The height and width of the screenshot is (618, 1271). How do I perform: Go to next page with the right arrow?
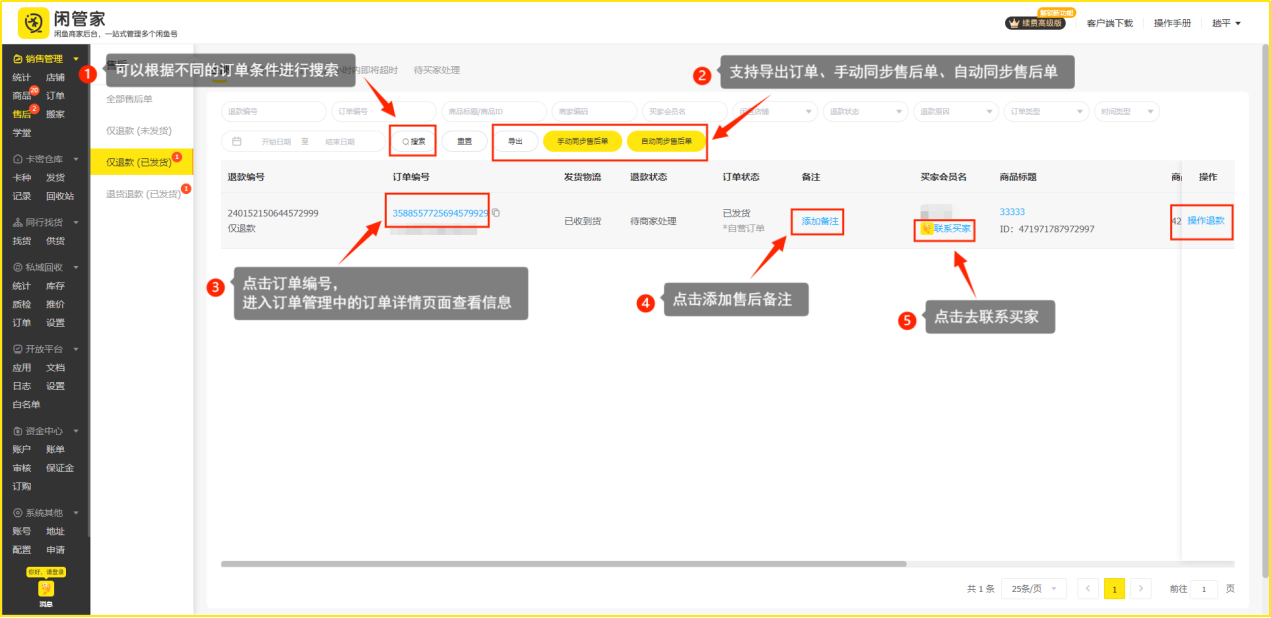1141,589
